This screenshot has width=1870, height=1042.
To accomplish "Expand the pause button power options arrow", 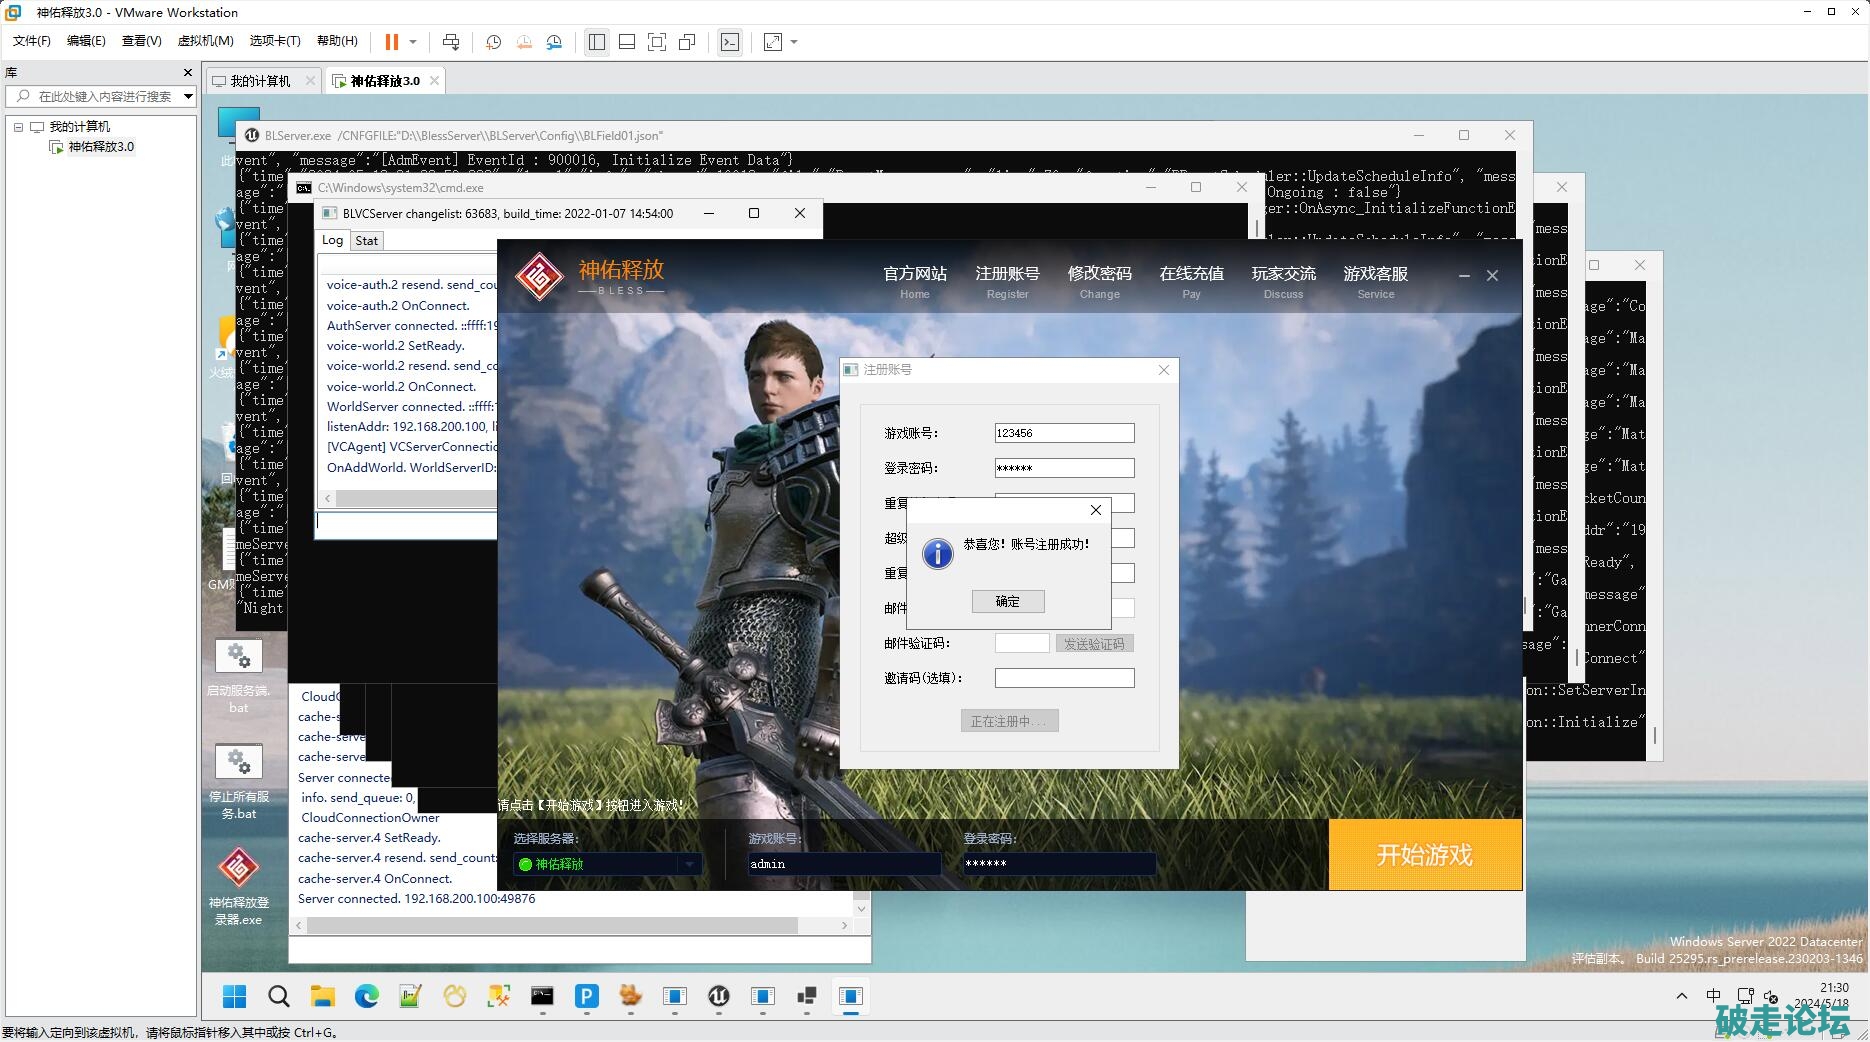I will point(413,42).
